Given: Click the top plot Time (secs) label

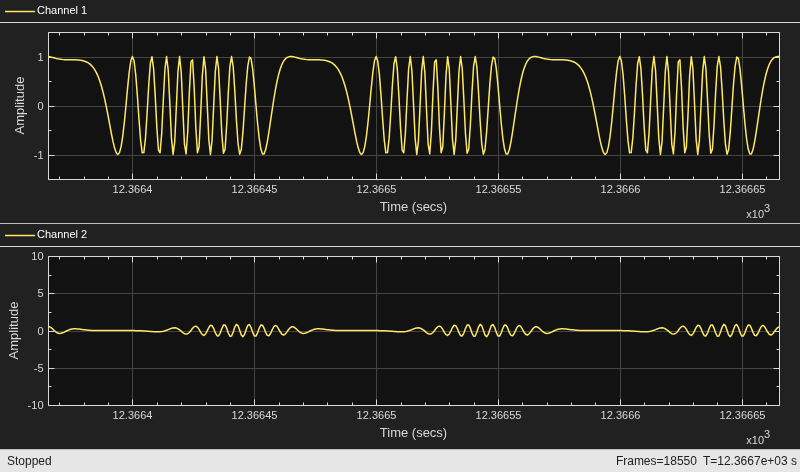Looking at the screenshot, I should [413, 207].
